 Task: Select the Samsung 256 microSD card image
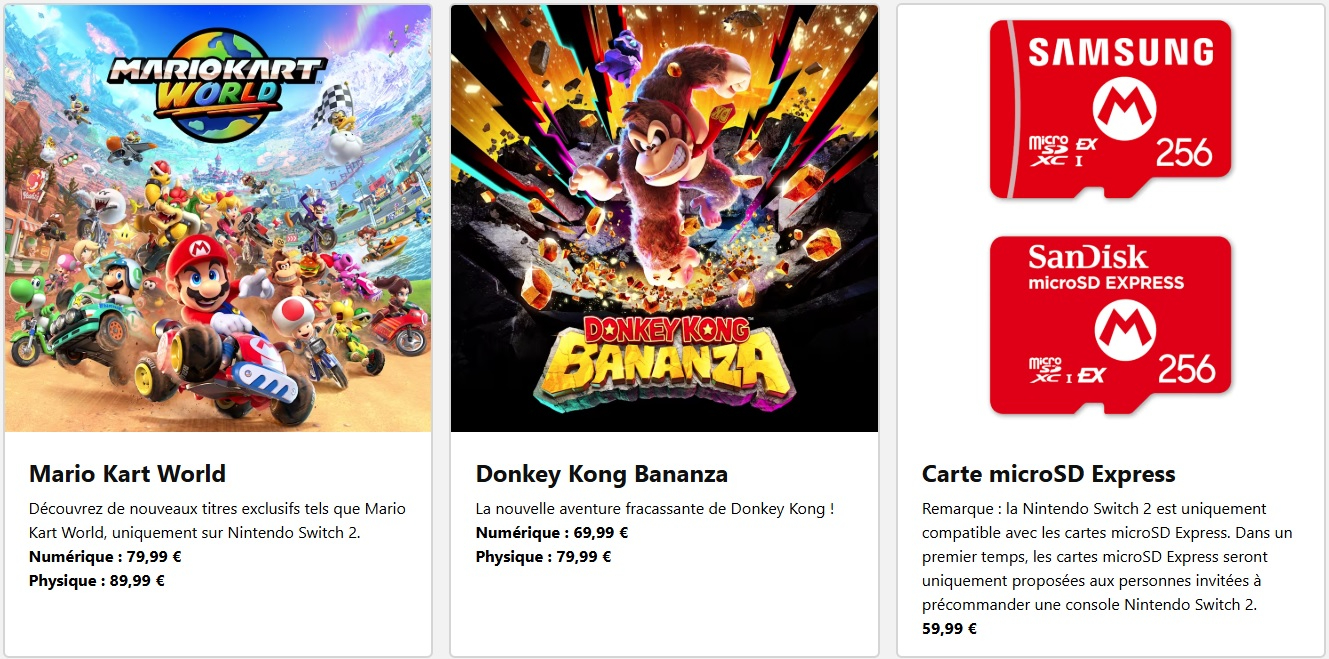(1110, 110)
